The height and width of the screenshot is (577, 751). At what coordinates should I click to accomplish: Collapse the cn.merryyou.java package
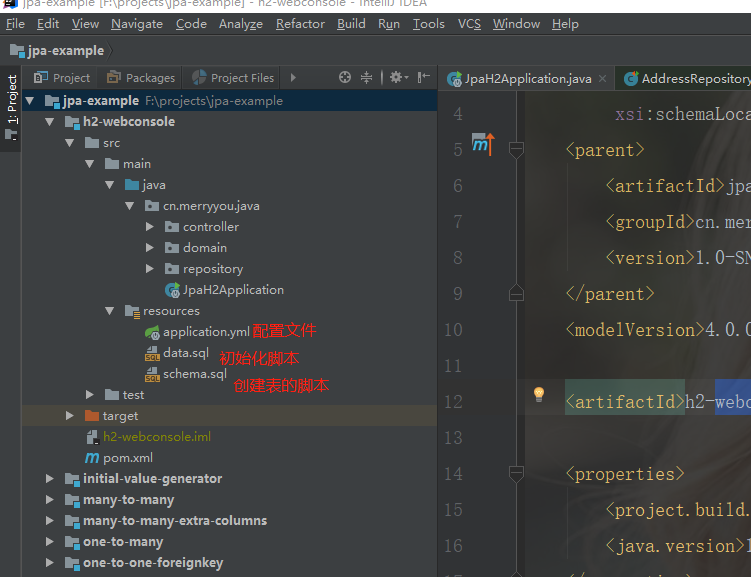(129, 206)
